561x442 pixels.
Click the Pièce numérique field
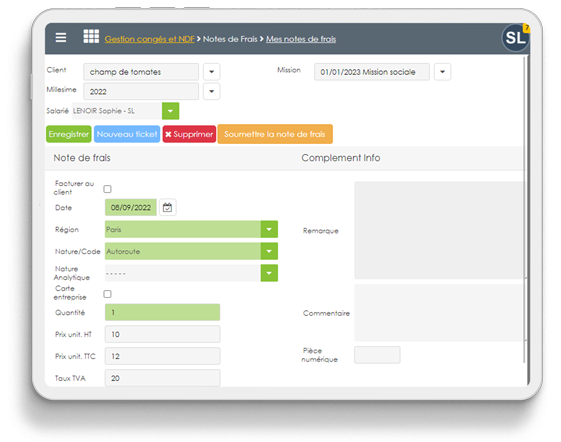(x=377, y=355)
